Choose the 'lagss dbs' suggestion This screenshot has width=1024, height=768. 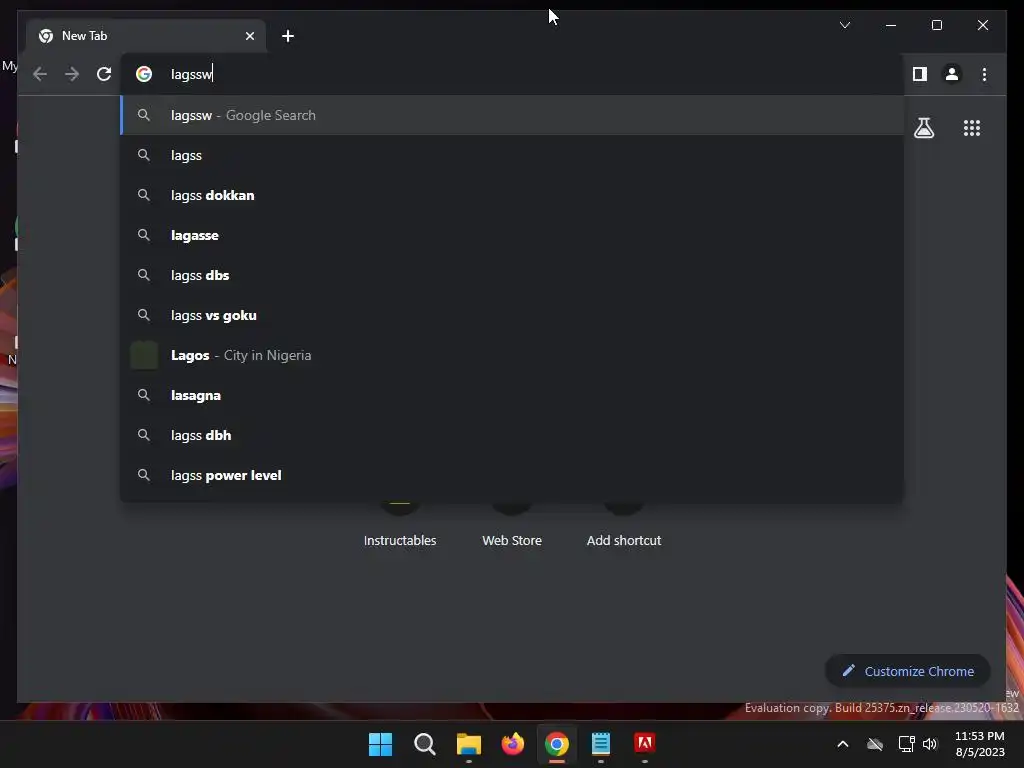[x=512, y=276]
